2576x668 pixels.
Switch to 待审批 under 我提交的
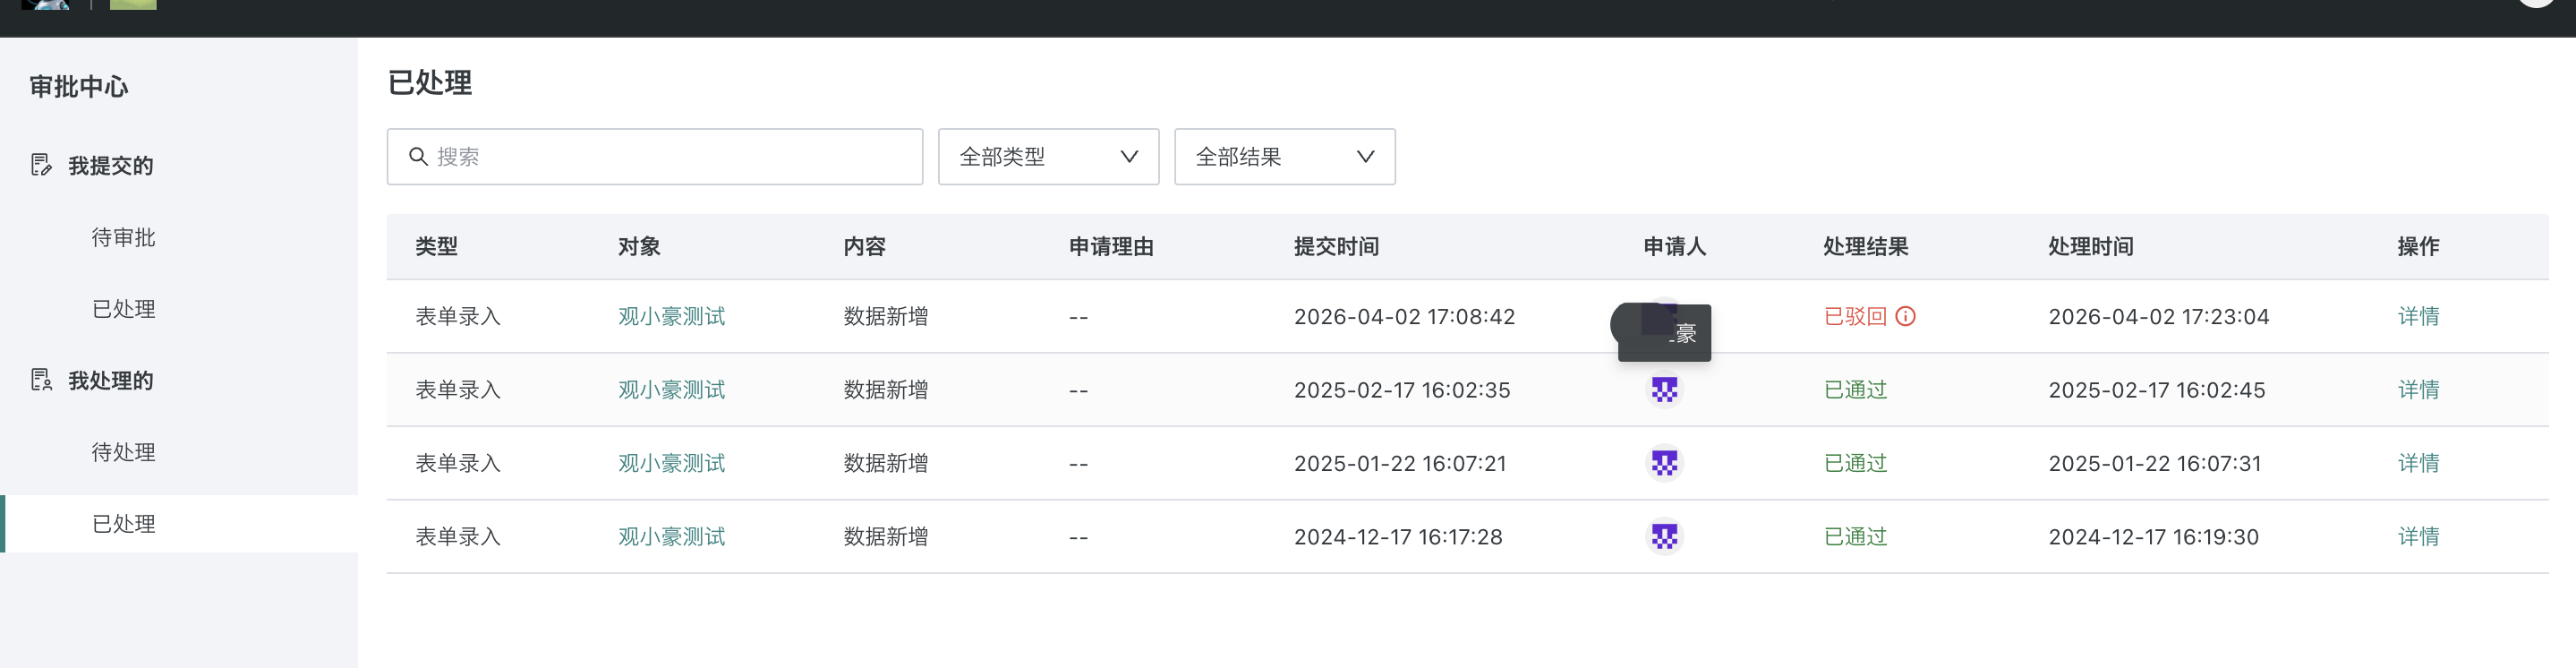pyautogui.click(x=123, y=238)
